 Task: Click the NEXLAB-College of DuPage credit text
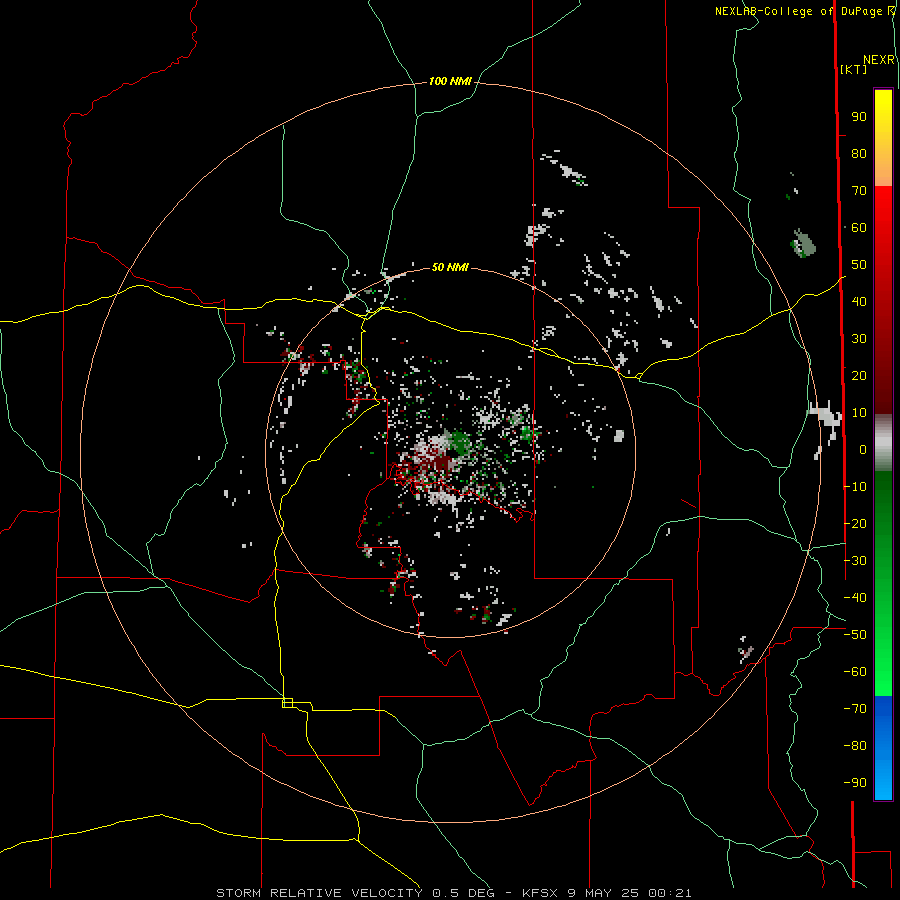tap(804, 11)
